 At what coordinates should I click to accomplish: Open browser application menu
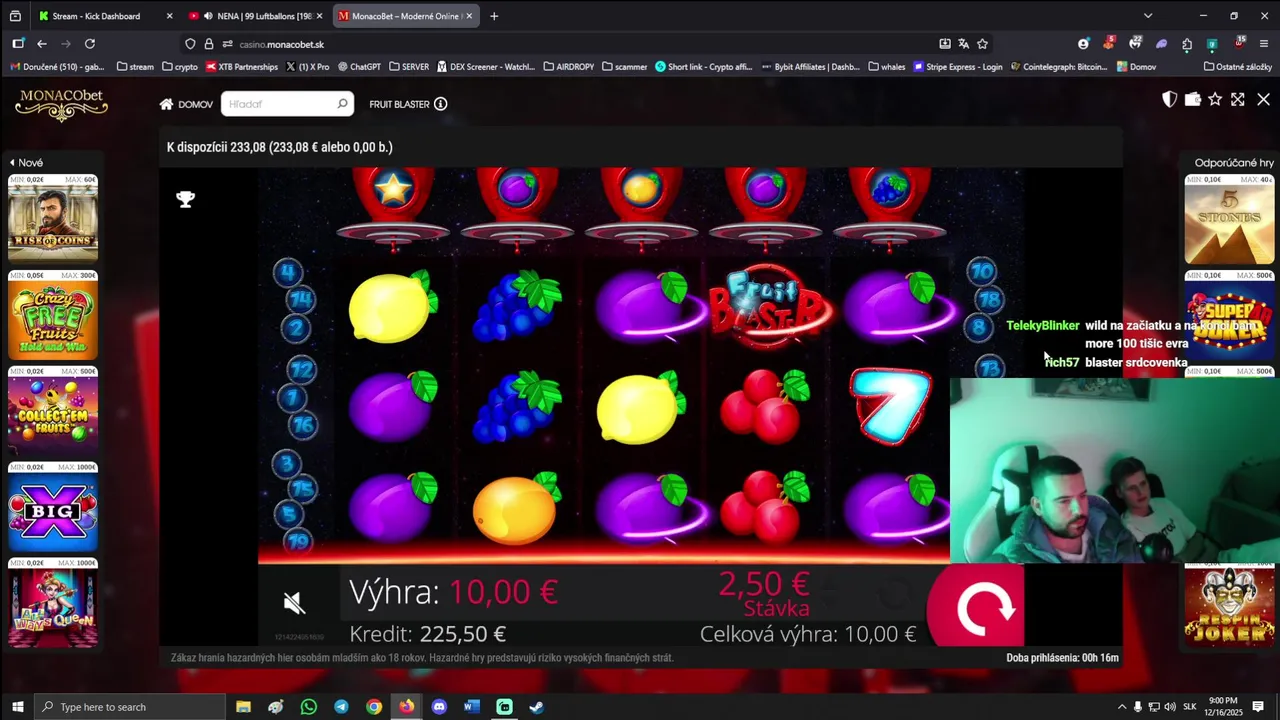click(x=1264, y=44)
